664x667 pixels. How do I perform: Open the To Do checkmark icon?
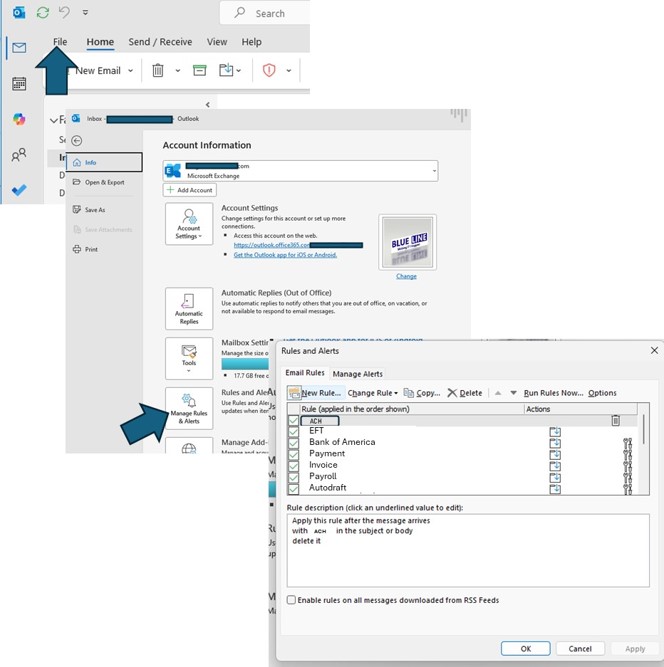click(19, 190)
